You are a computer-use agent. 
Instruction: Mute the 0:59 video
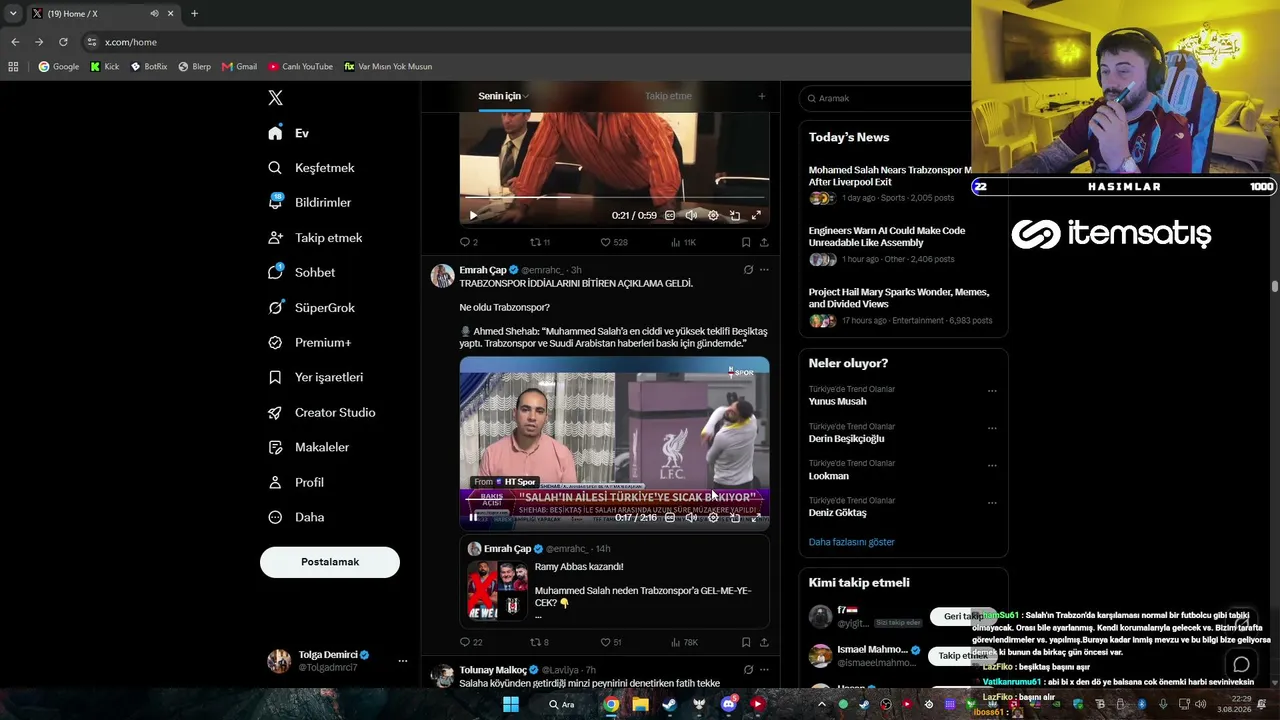[691, 215]
